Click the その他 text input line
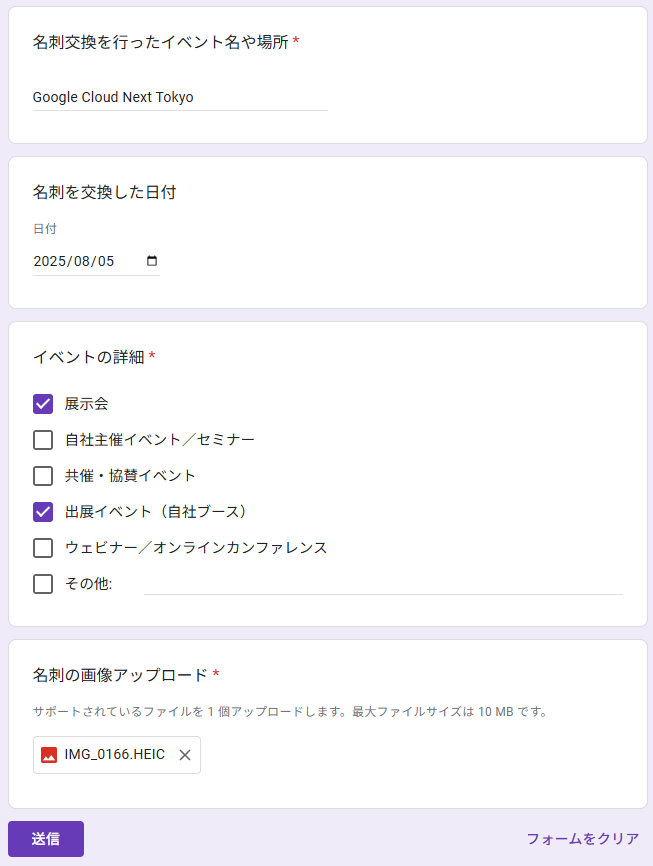 [x=382, y=584]
